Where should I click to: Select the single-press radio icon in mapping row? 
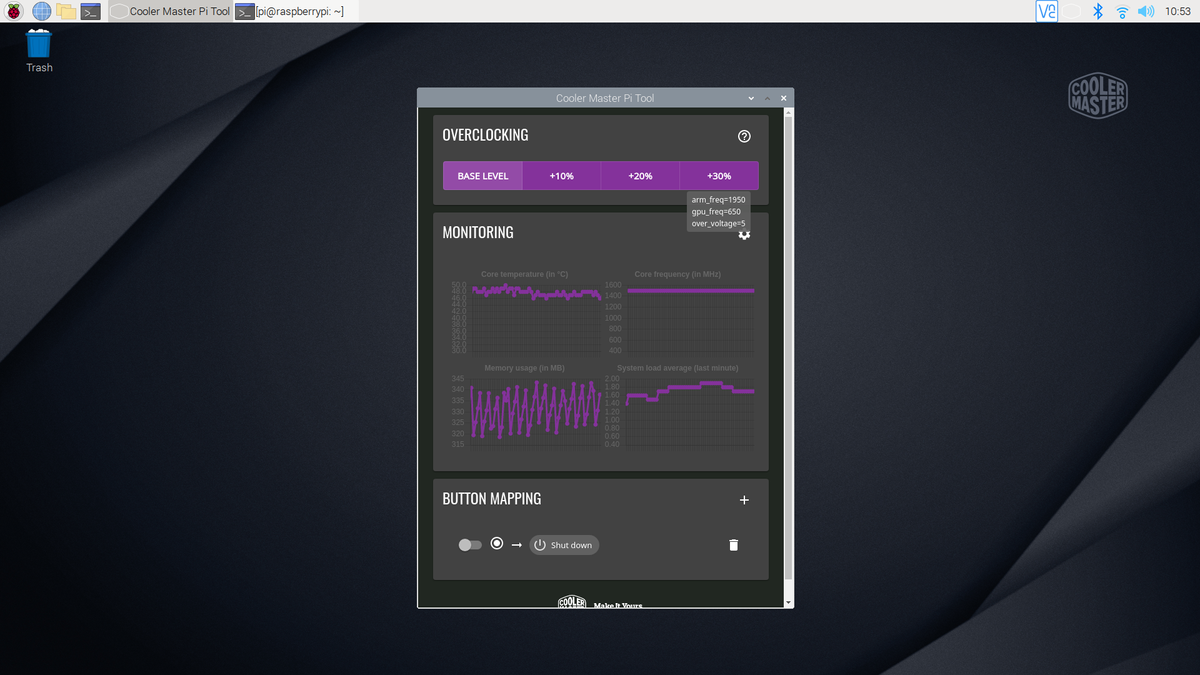(497, 544)
